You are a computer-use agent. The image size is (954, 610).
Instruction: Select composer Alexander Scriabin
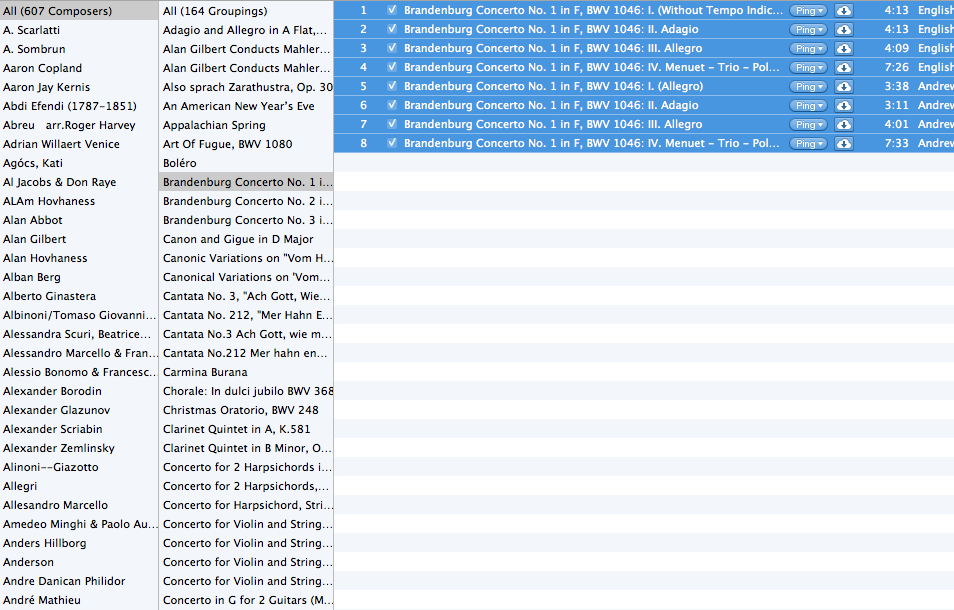point(79,429)
